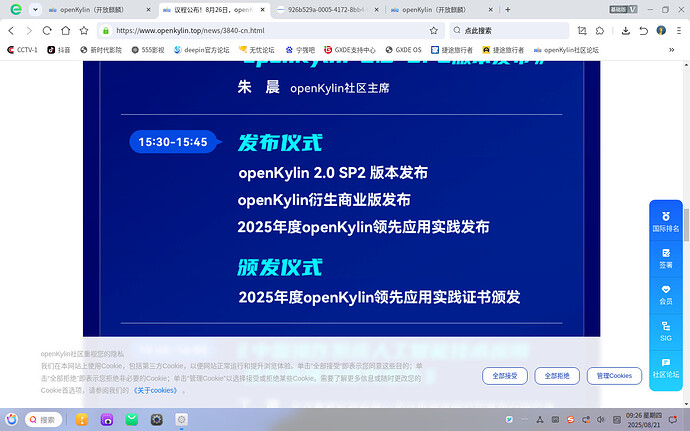690x431 pixels.
Task: Click the 管理Cookies button
Action: point(614,376)
